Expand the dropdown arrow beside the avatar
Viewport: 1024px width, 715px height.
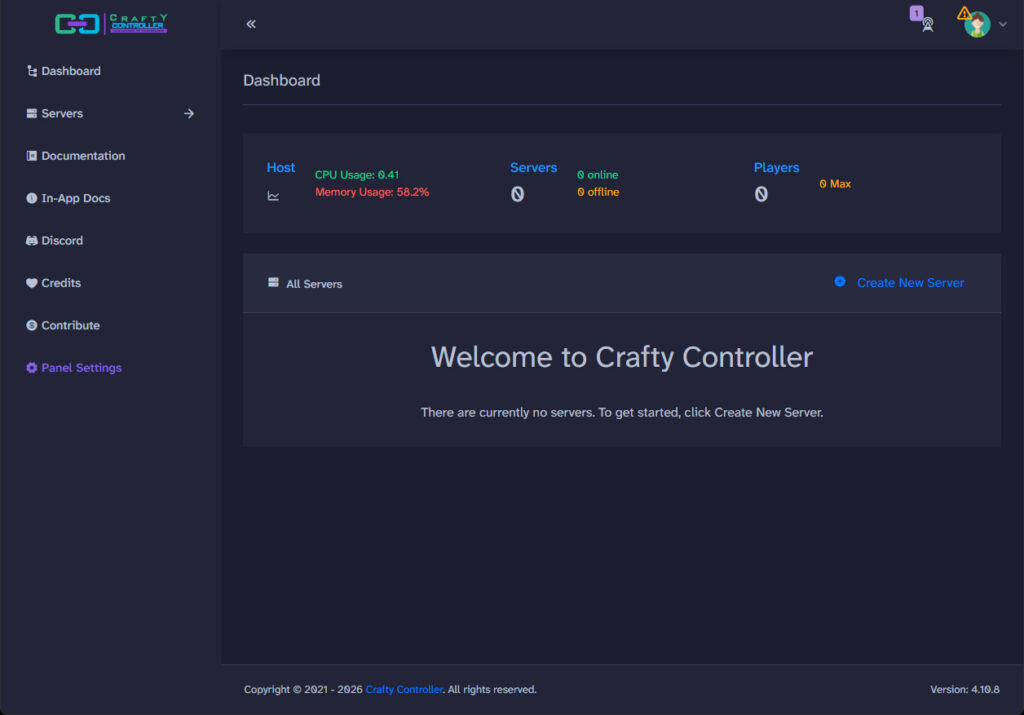1002,25
